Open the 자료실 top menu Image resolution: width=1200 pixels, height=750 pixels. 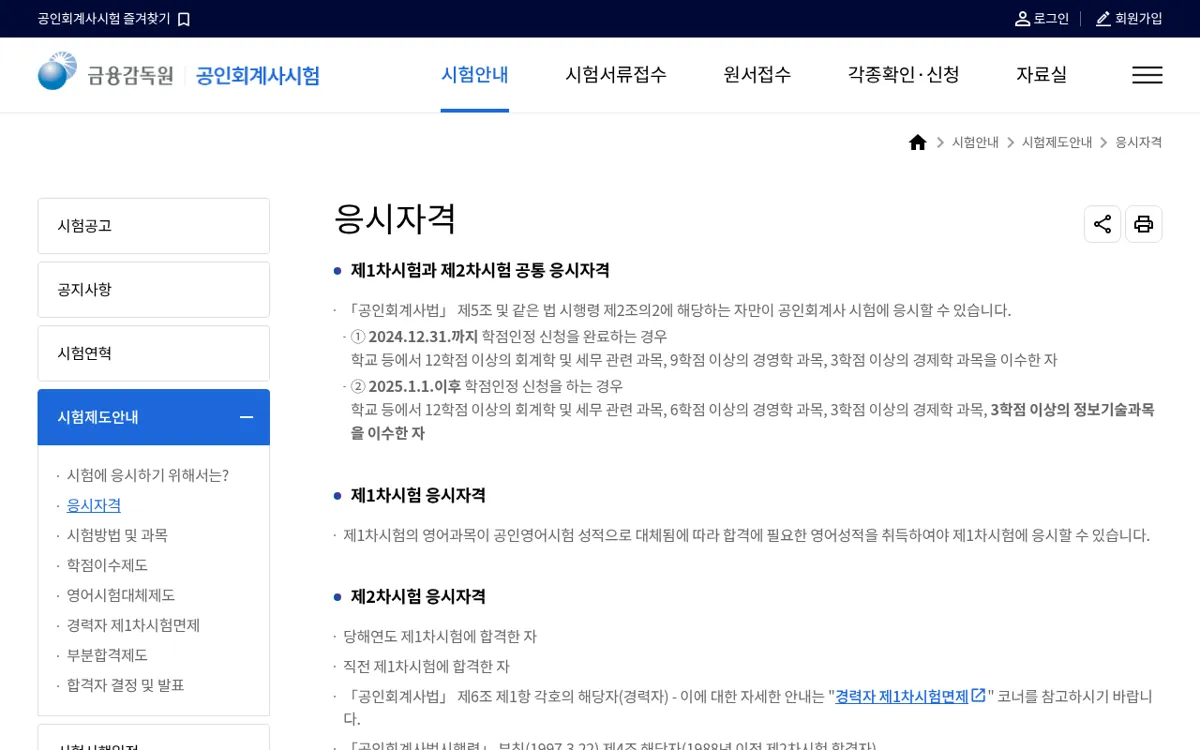[x=1042, y=74]
